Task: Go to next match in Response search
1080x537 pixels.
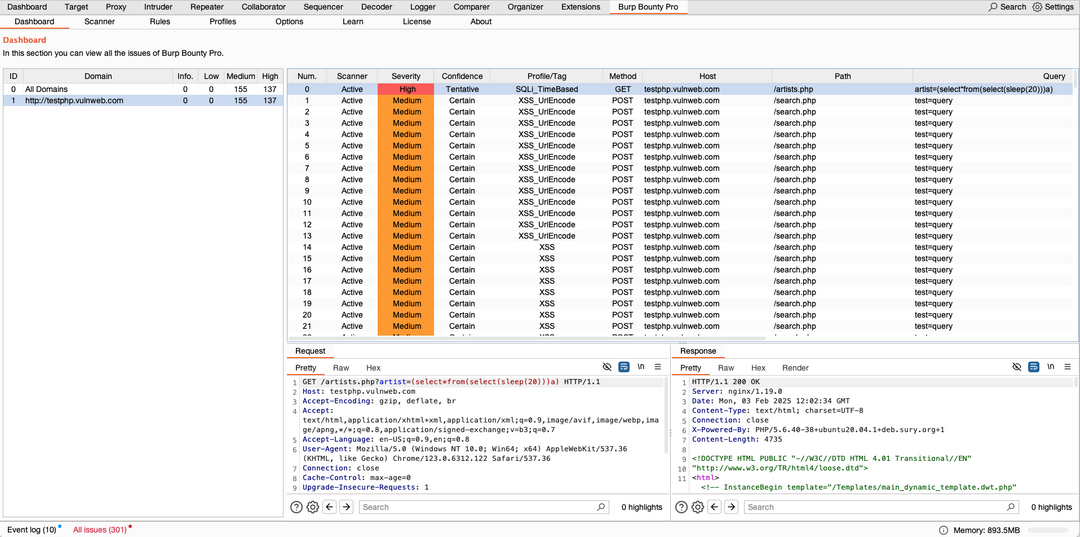Action: pyautogui.click(x=729, y=507)
